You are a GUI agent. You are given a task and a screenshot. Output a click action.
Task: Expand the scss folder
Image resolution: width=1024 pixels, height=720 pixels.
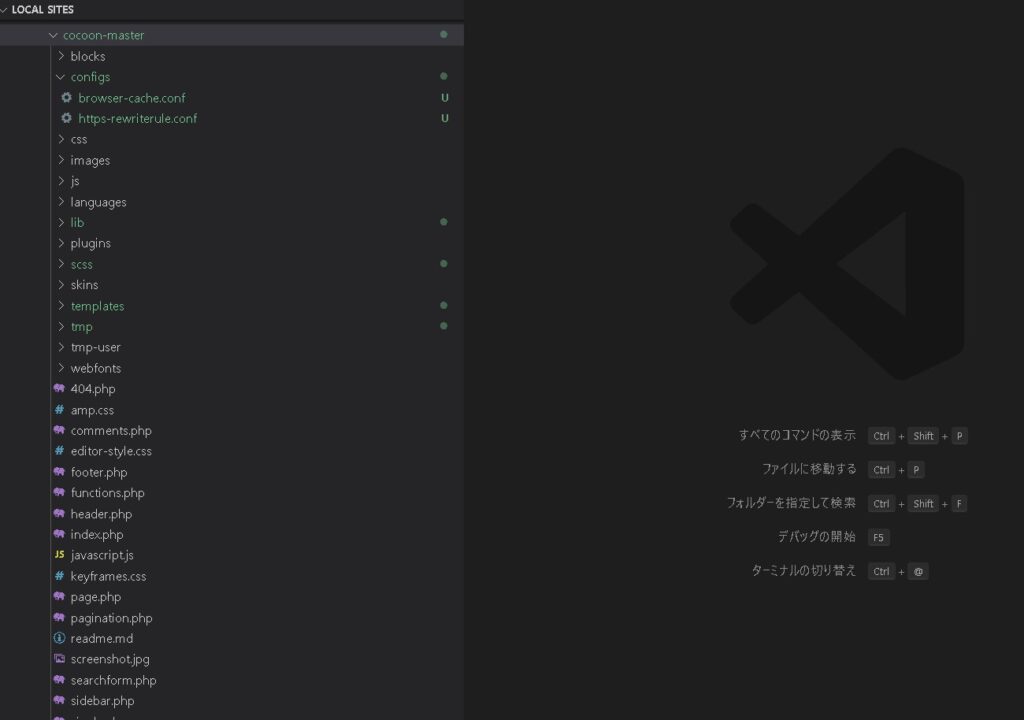coord(81,264)
